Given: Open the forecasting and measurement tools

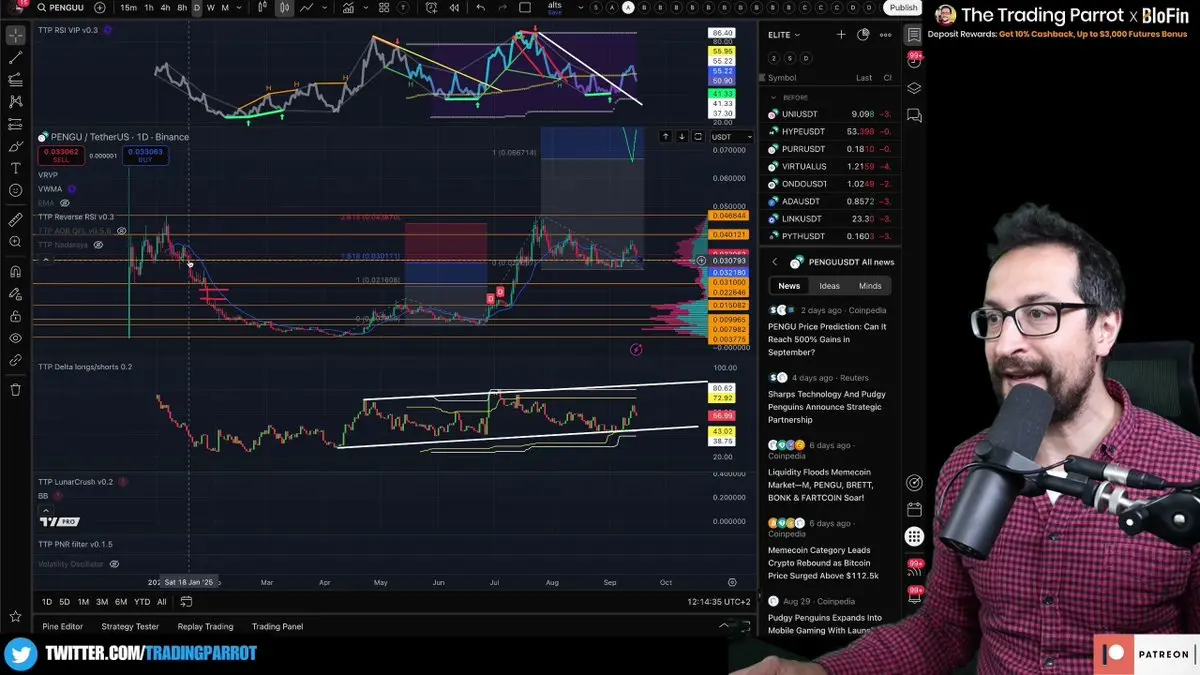Looking at the screenshot, I should [x=15, y=124].
